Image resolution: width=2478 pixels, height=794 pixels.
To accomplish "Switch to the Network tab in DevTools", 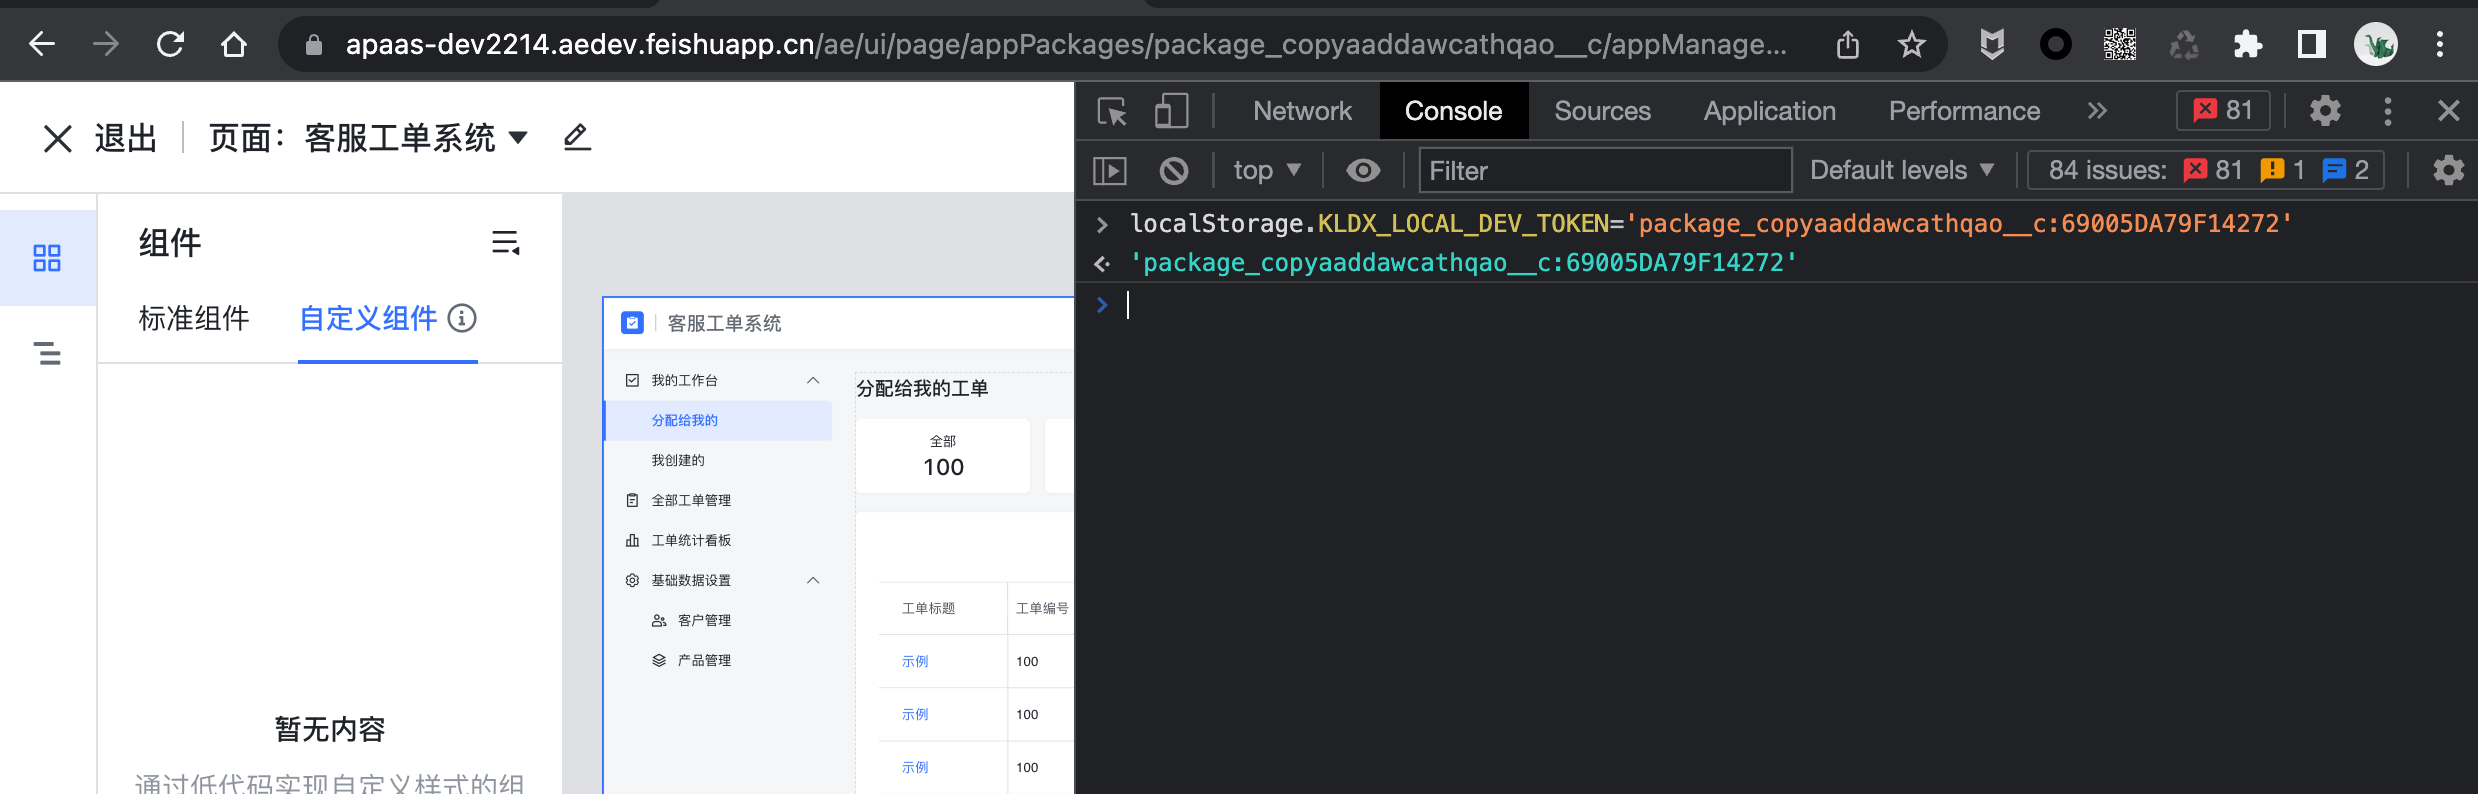I will [x=1302, y=111].
